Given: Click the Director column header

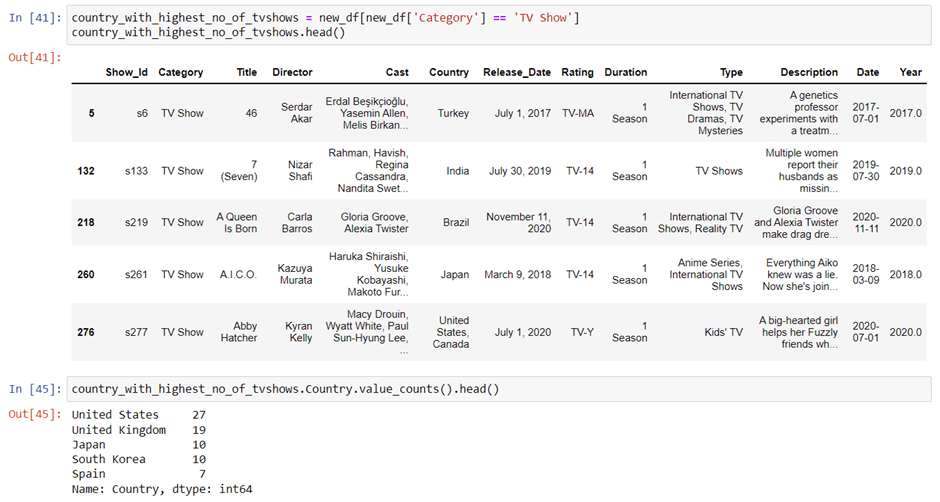Looking at the screenshot, I should [292, 73].
